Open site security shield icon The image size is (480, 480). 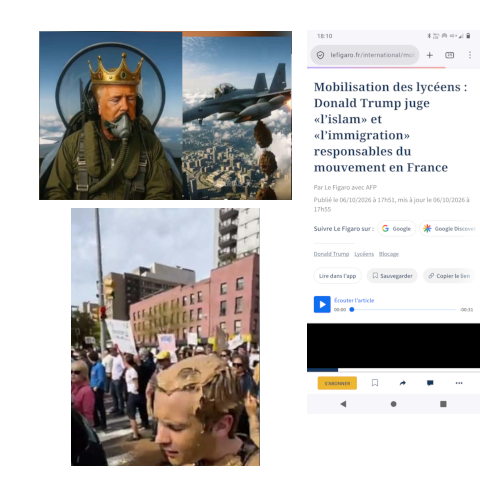[320, 55]
